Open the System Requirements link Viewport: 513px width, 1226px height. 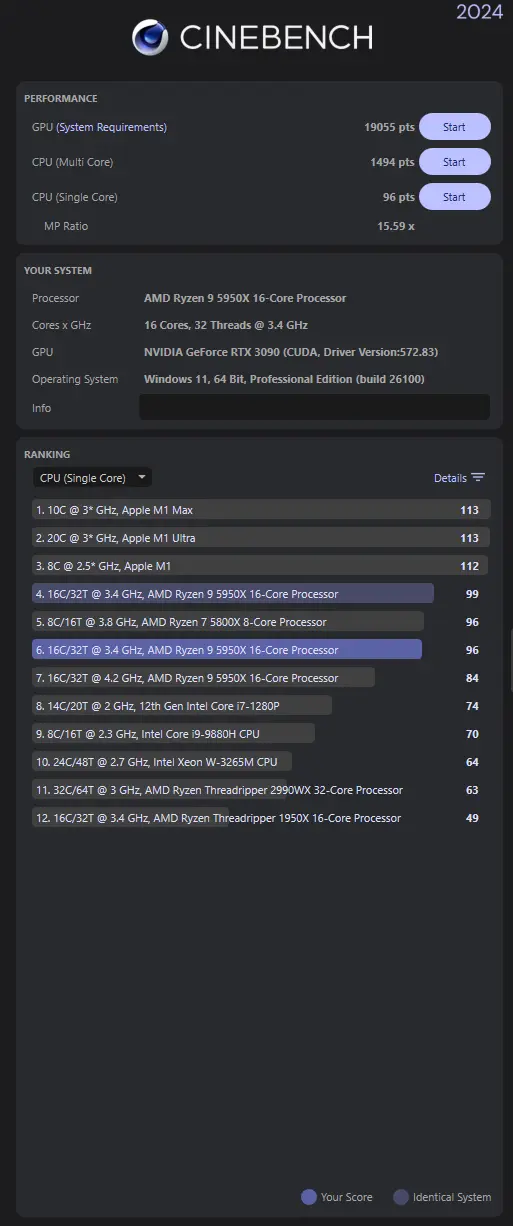point(112,127)
